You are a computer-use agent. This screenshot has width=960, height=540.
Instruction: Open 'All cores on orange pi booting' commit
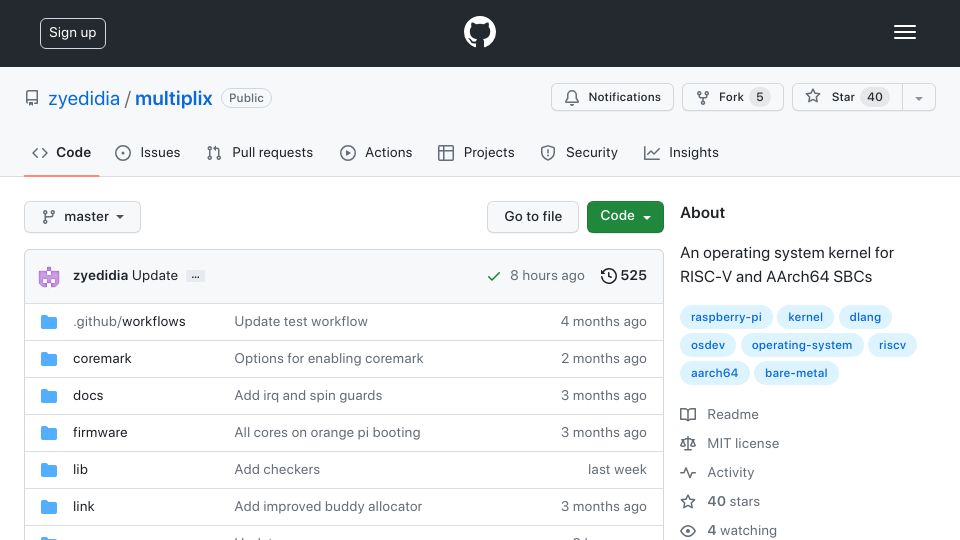pyautogui.click(x=328, y=432)
